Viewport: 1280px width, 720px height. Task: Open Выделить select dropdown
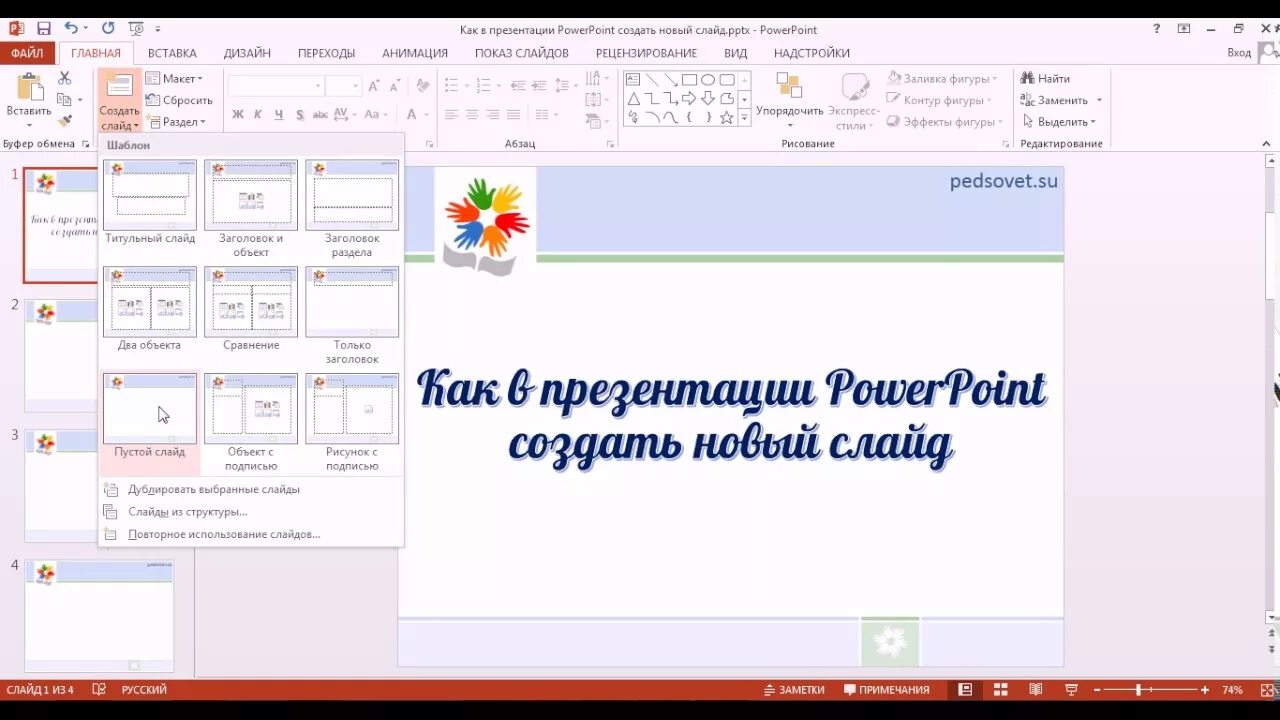(1059, 122)
